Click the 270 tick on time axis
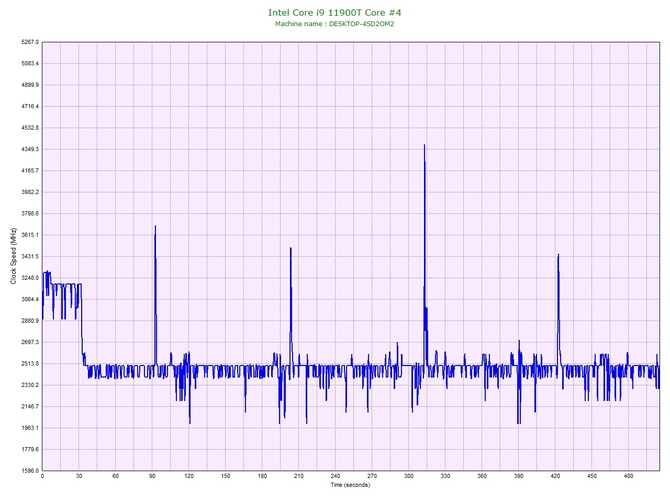This screenshot has height=502, width=670. click(372, 476)
